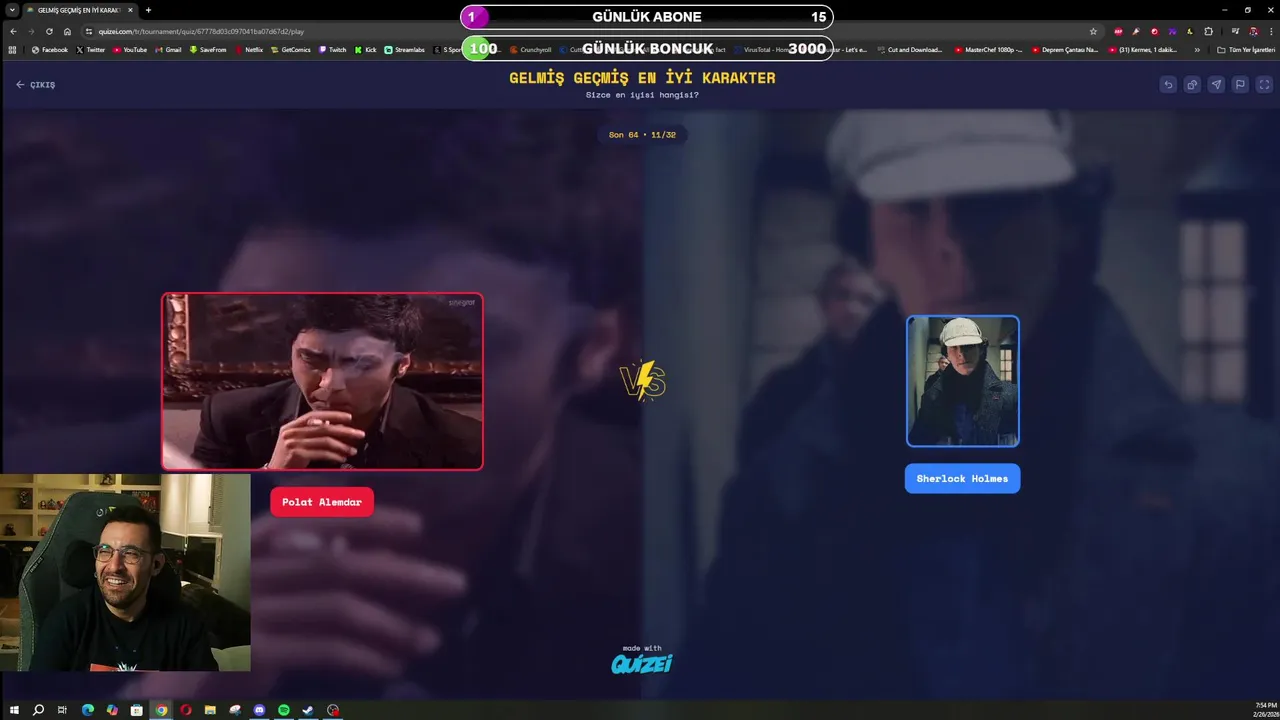
Task: Expand the hidden bookmarks chevron
Action: (1197, 49)
